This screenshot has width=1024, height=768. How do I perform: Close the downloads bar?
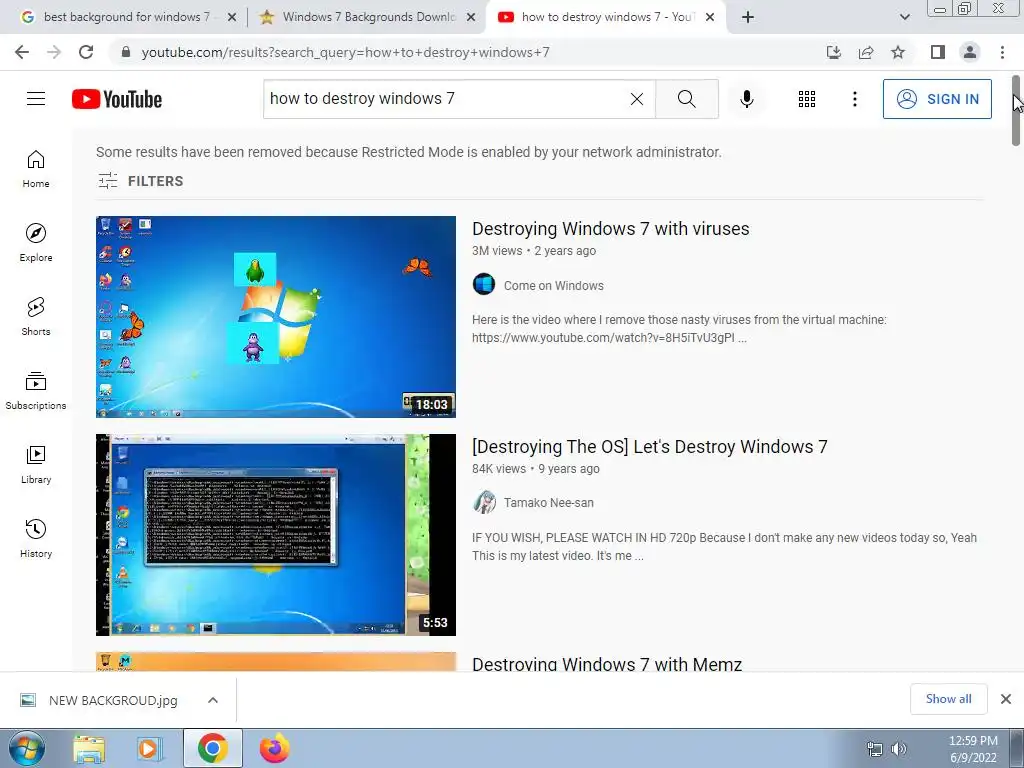[x=1006, y=699]
